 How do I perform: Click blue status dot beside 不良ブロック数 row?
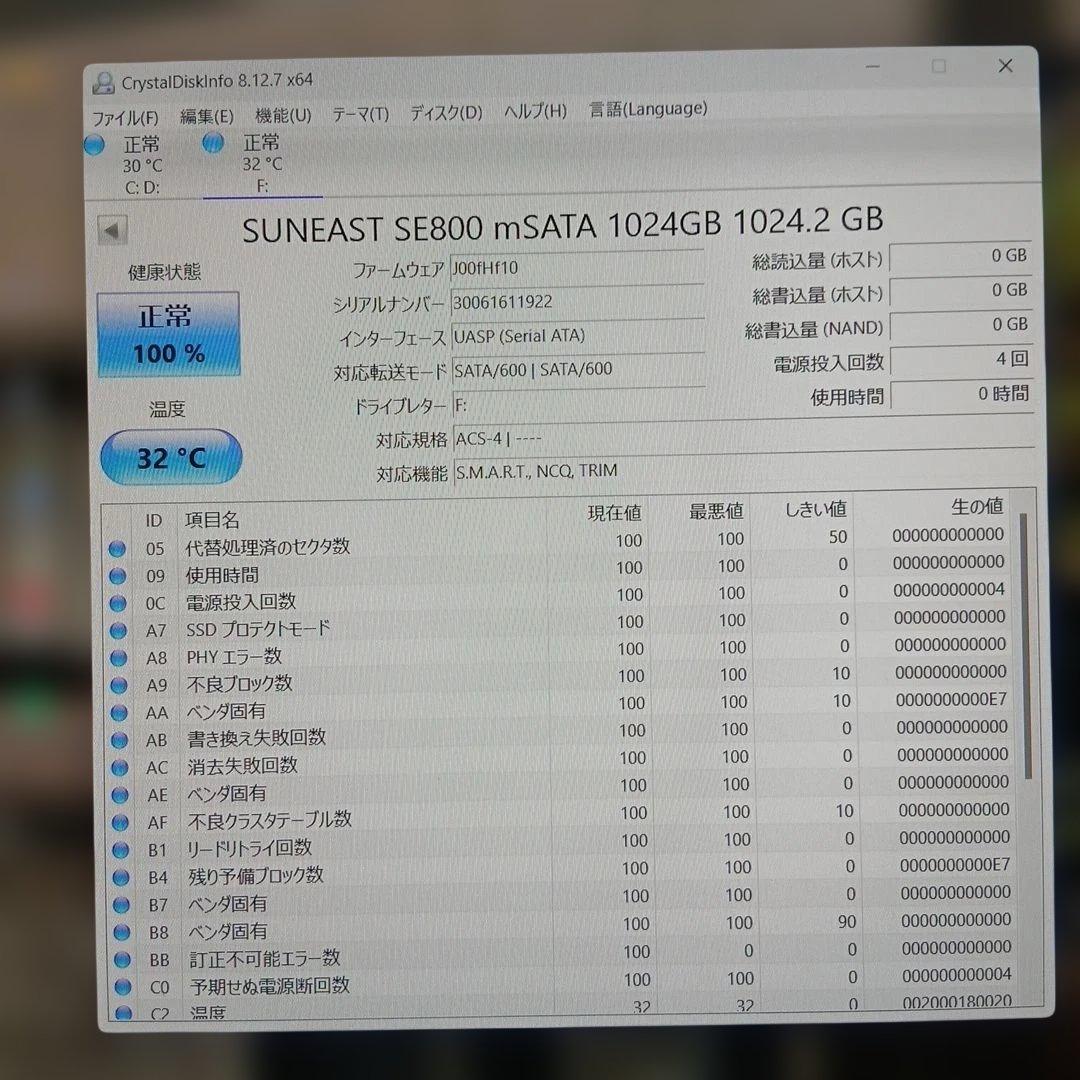pyautogui.click(x=119, y=684)
